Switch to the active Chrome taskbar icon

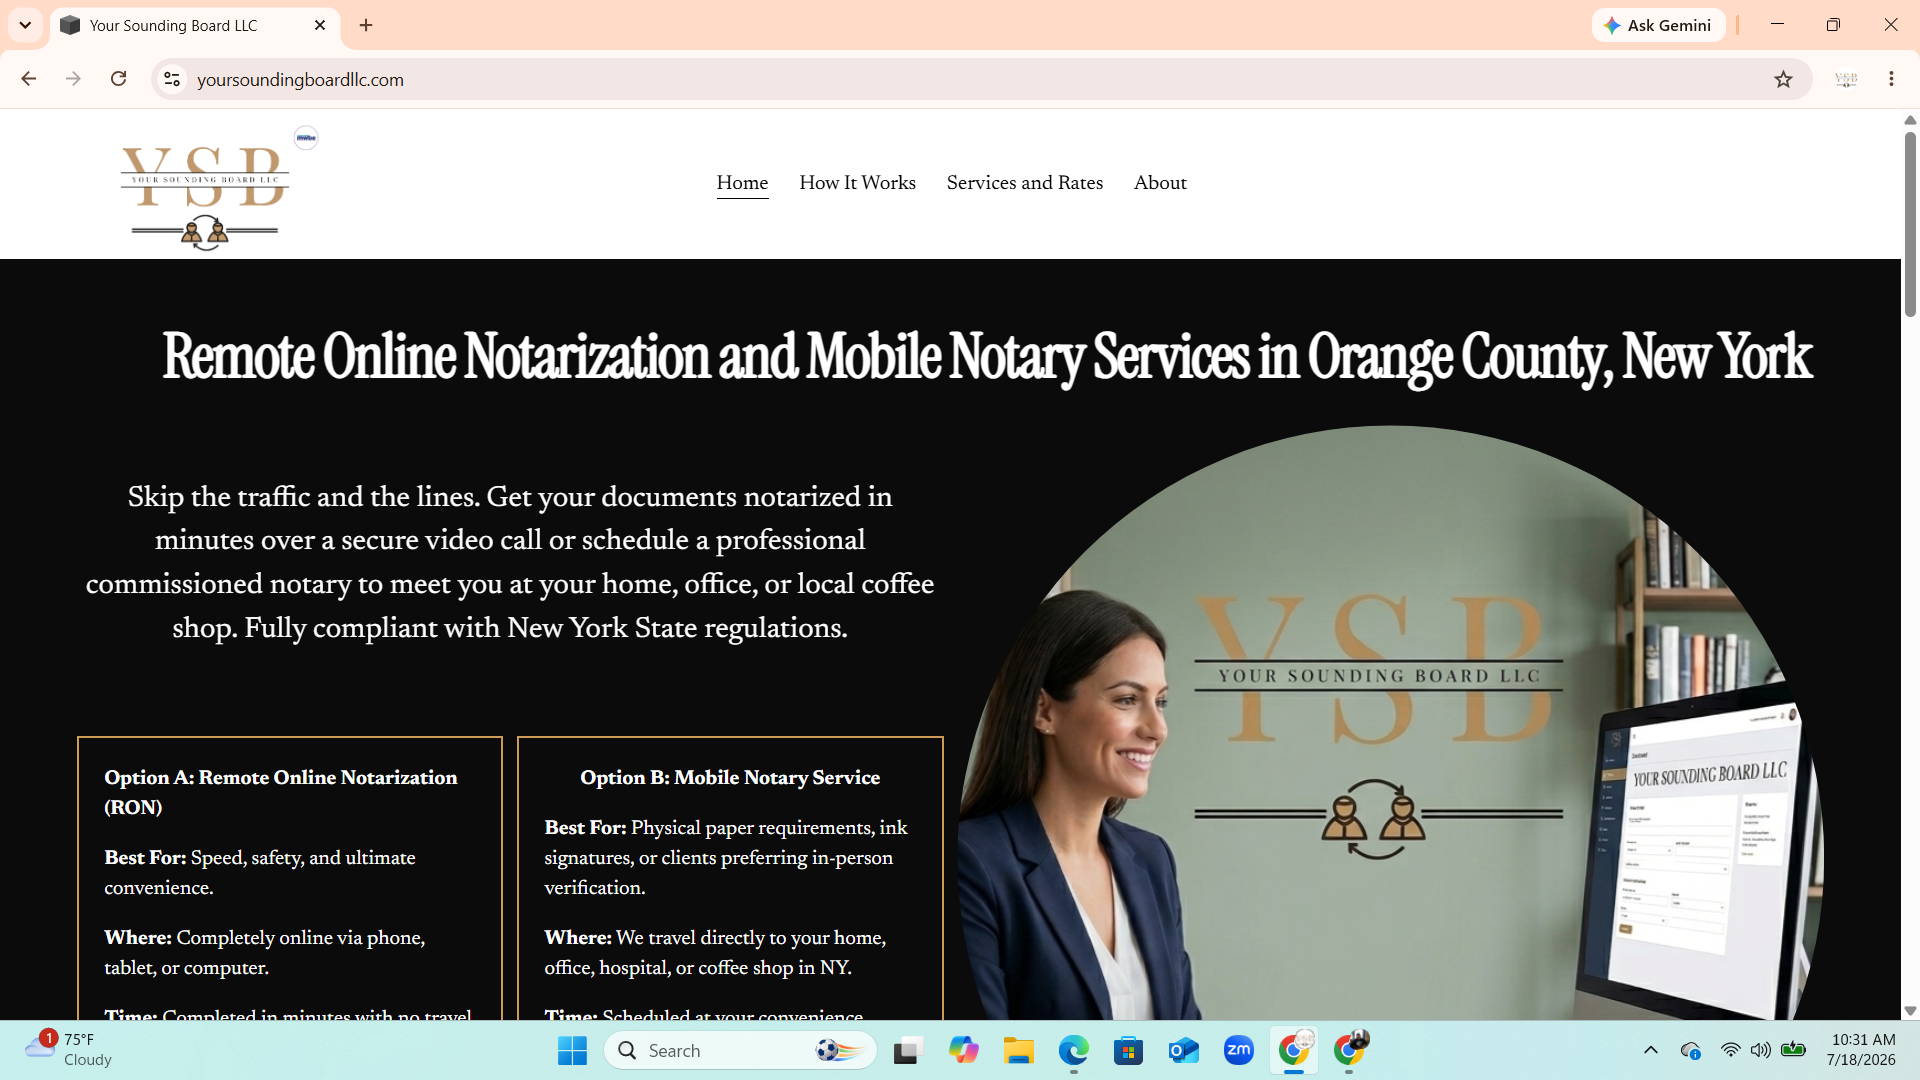[1294, 1051]
